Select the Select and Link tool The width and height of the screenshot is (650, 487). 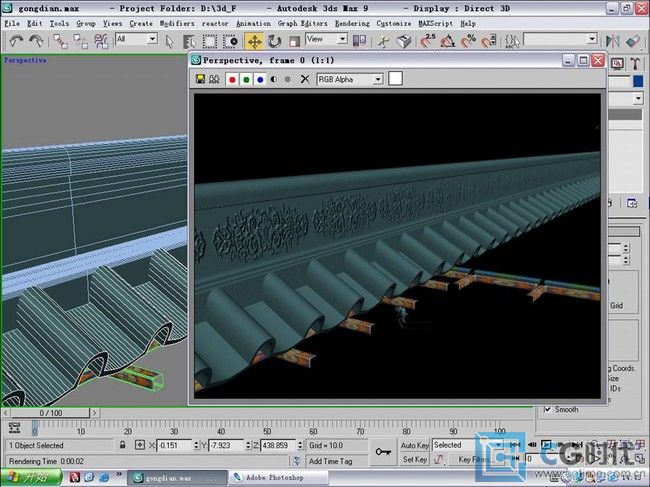click(61, 41)
